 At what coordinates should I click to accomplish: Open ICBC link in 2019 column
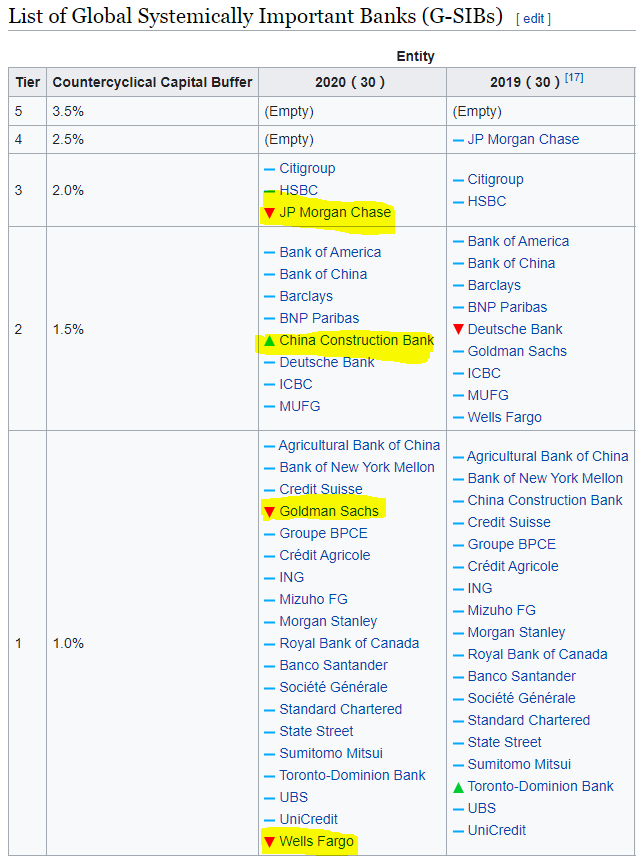484,373
